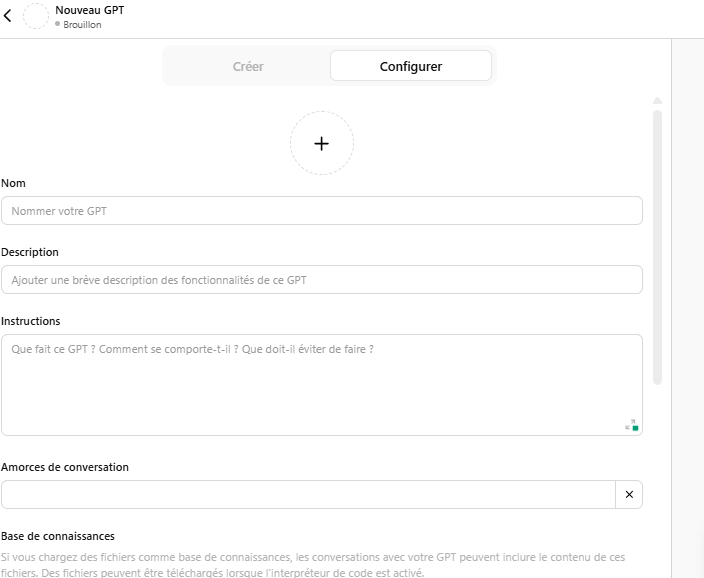This screenshot has height=578, width=704.
Task: Click the Description input field
Action: (x=322, y=280)
